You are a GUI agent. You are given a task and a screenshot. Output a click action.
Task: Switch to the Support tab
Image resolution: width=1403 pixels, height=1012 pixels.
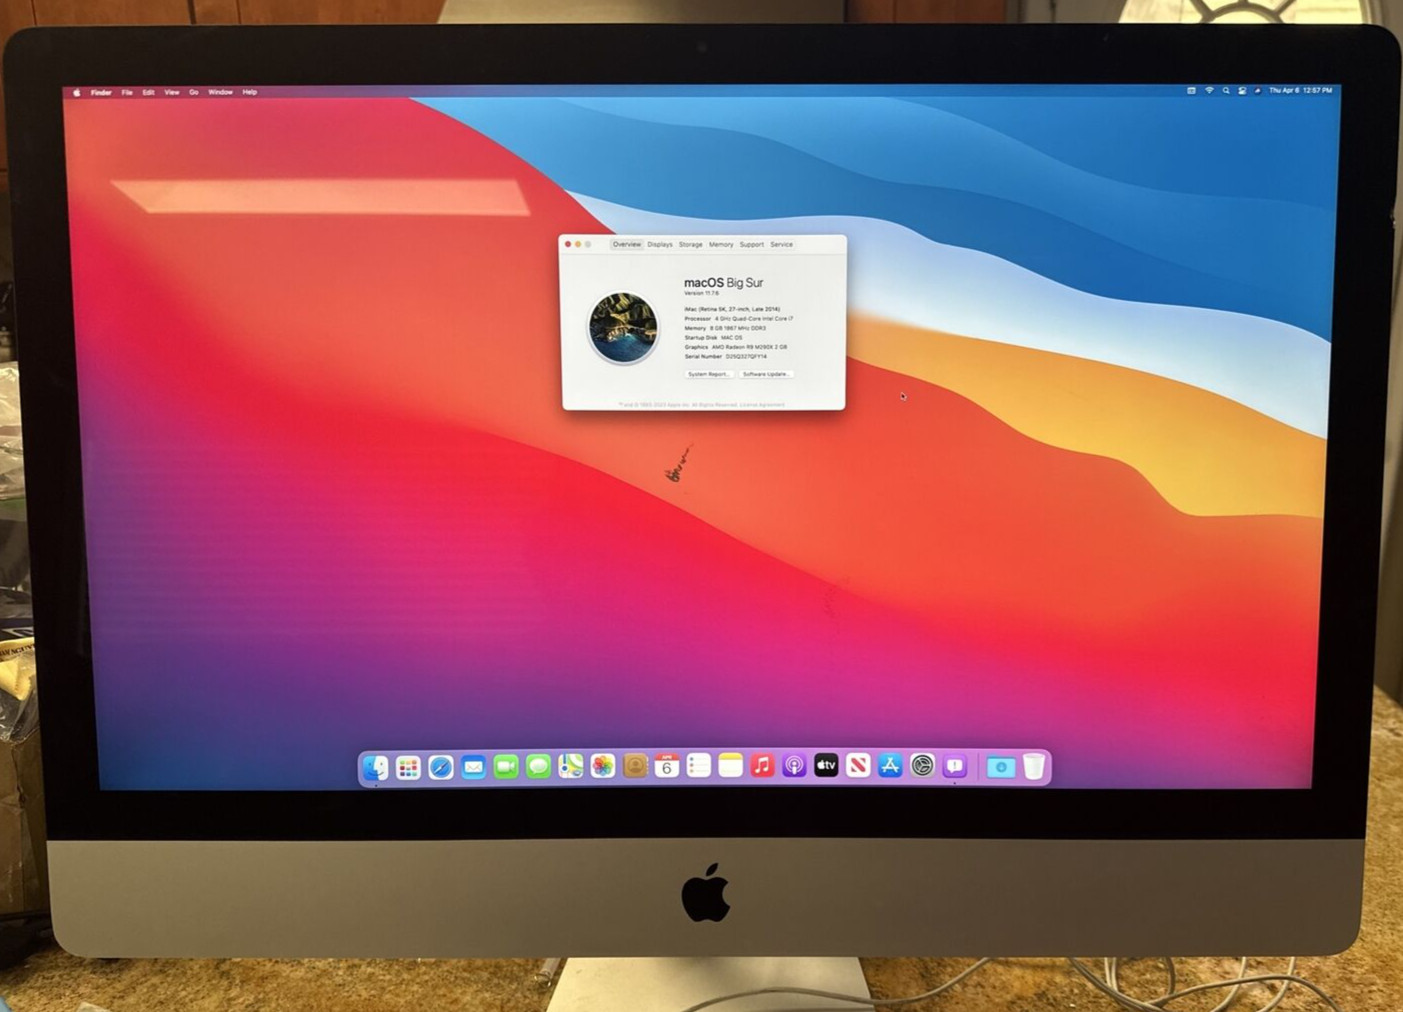752,244
